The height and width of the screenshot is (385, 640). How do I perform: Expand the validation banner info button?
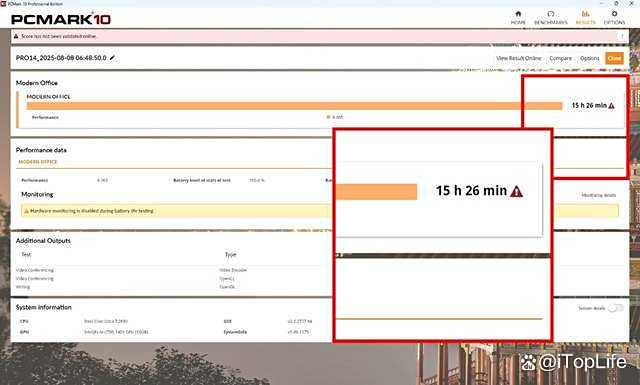click(622, 36)
